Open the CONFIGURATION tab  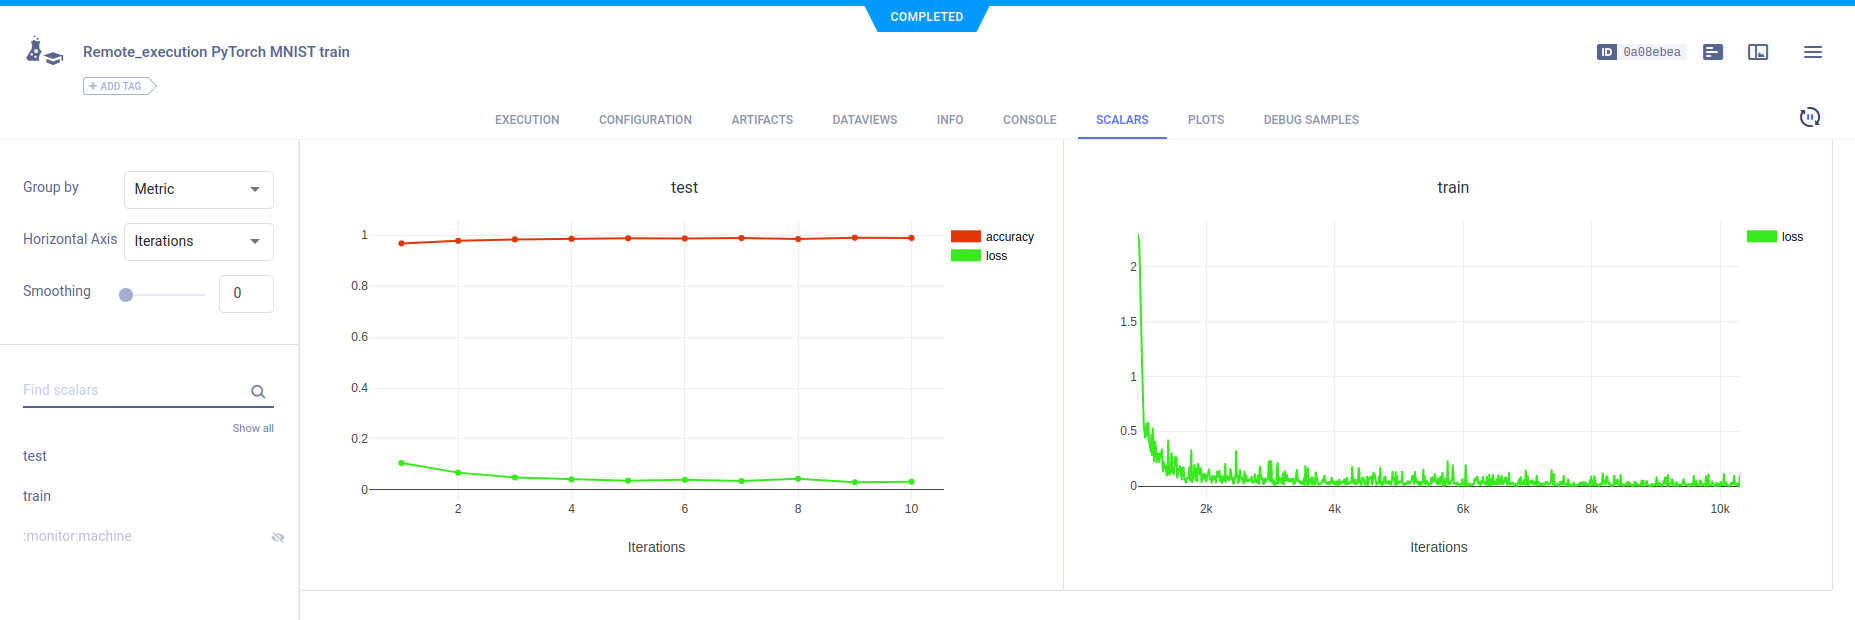tap(645, 120)
